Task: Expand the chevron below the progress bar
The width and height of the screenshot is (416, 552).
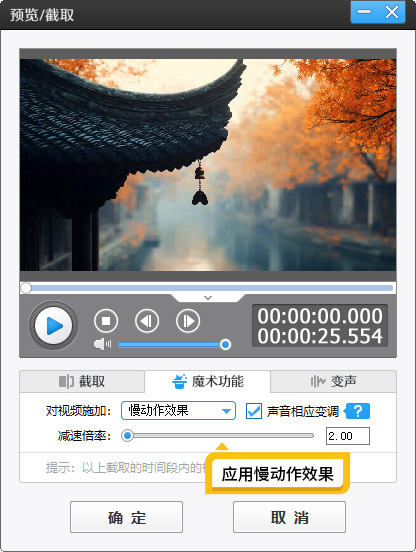Action: coord(208,298)
